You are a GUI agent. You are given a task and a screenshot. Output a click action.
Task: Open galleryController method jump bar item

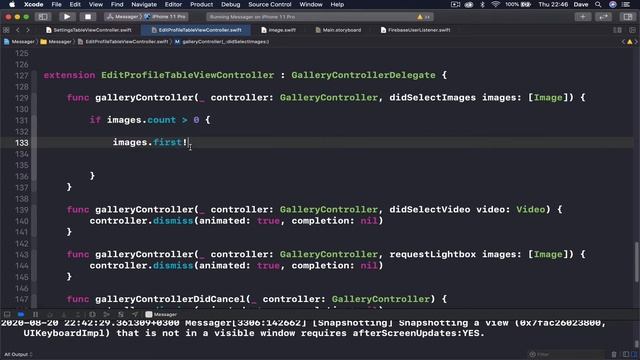[222, 42]
